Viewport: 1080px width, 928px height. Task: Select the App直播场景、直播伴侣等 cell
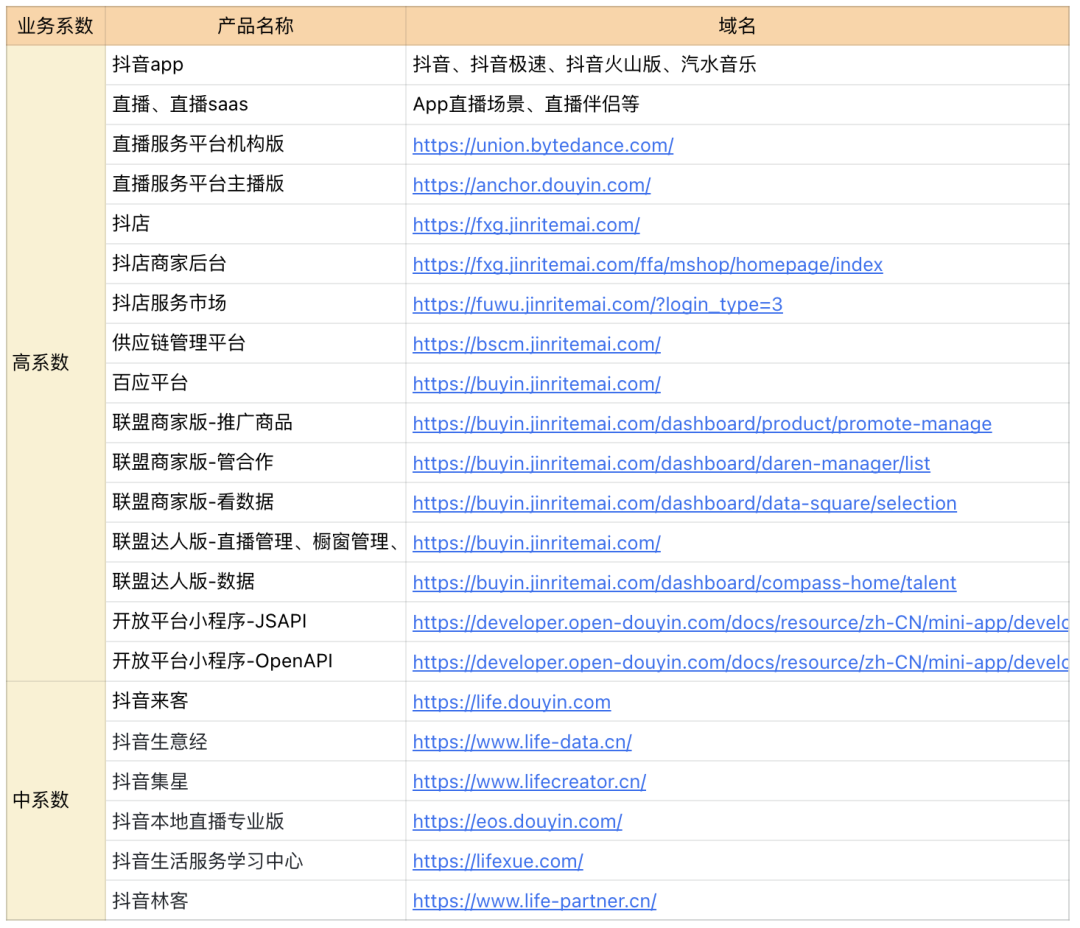click(x=738, y=105)
